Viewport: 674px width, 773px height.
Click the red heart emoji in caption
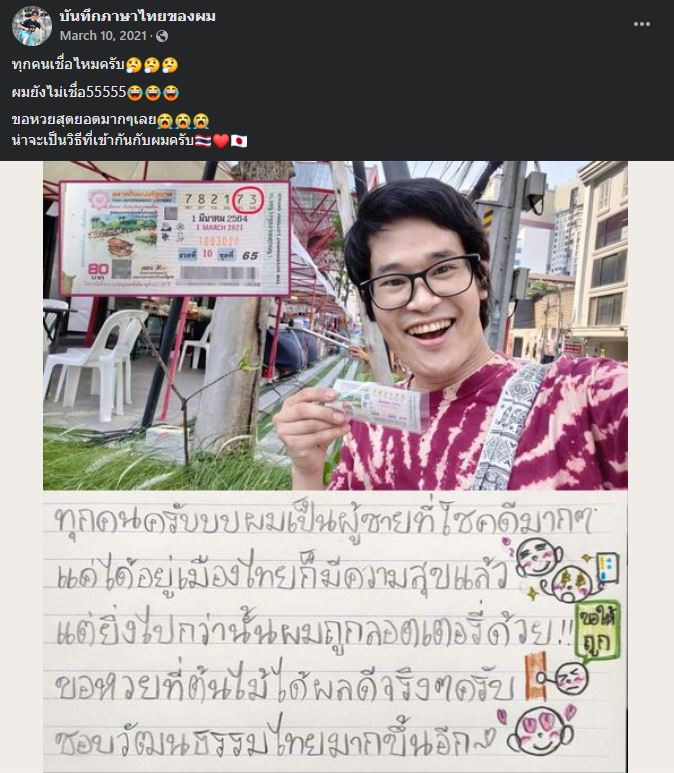221,141
